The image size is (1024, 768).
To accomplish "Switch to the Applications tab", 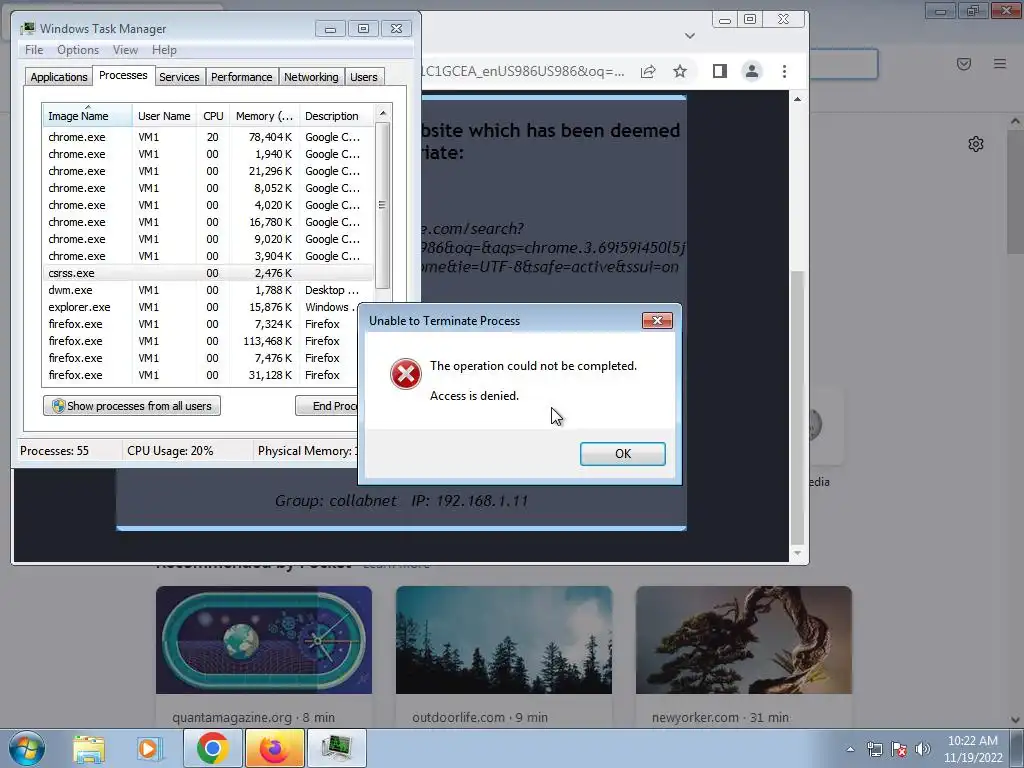I will coord(59,77).
